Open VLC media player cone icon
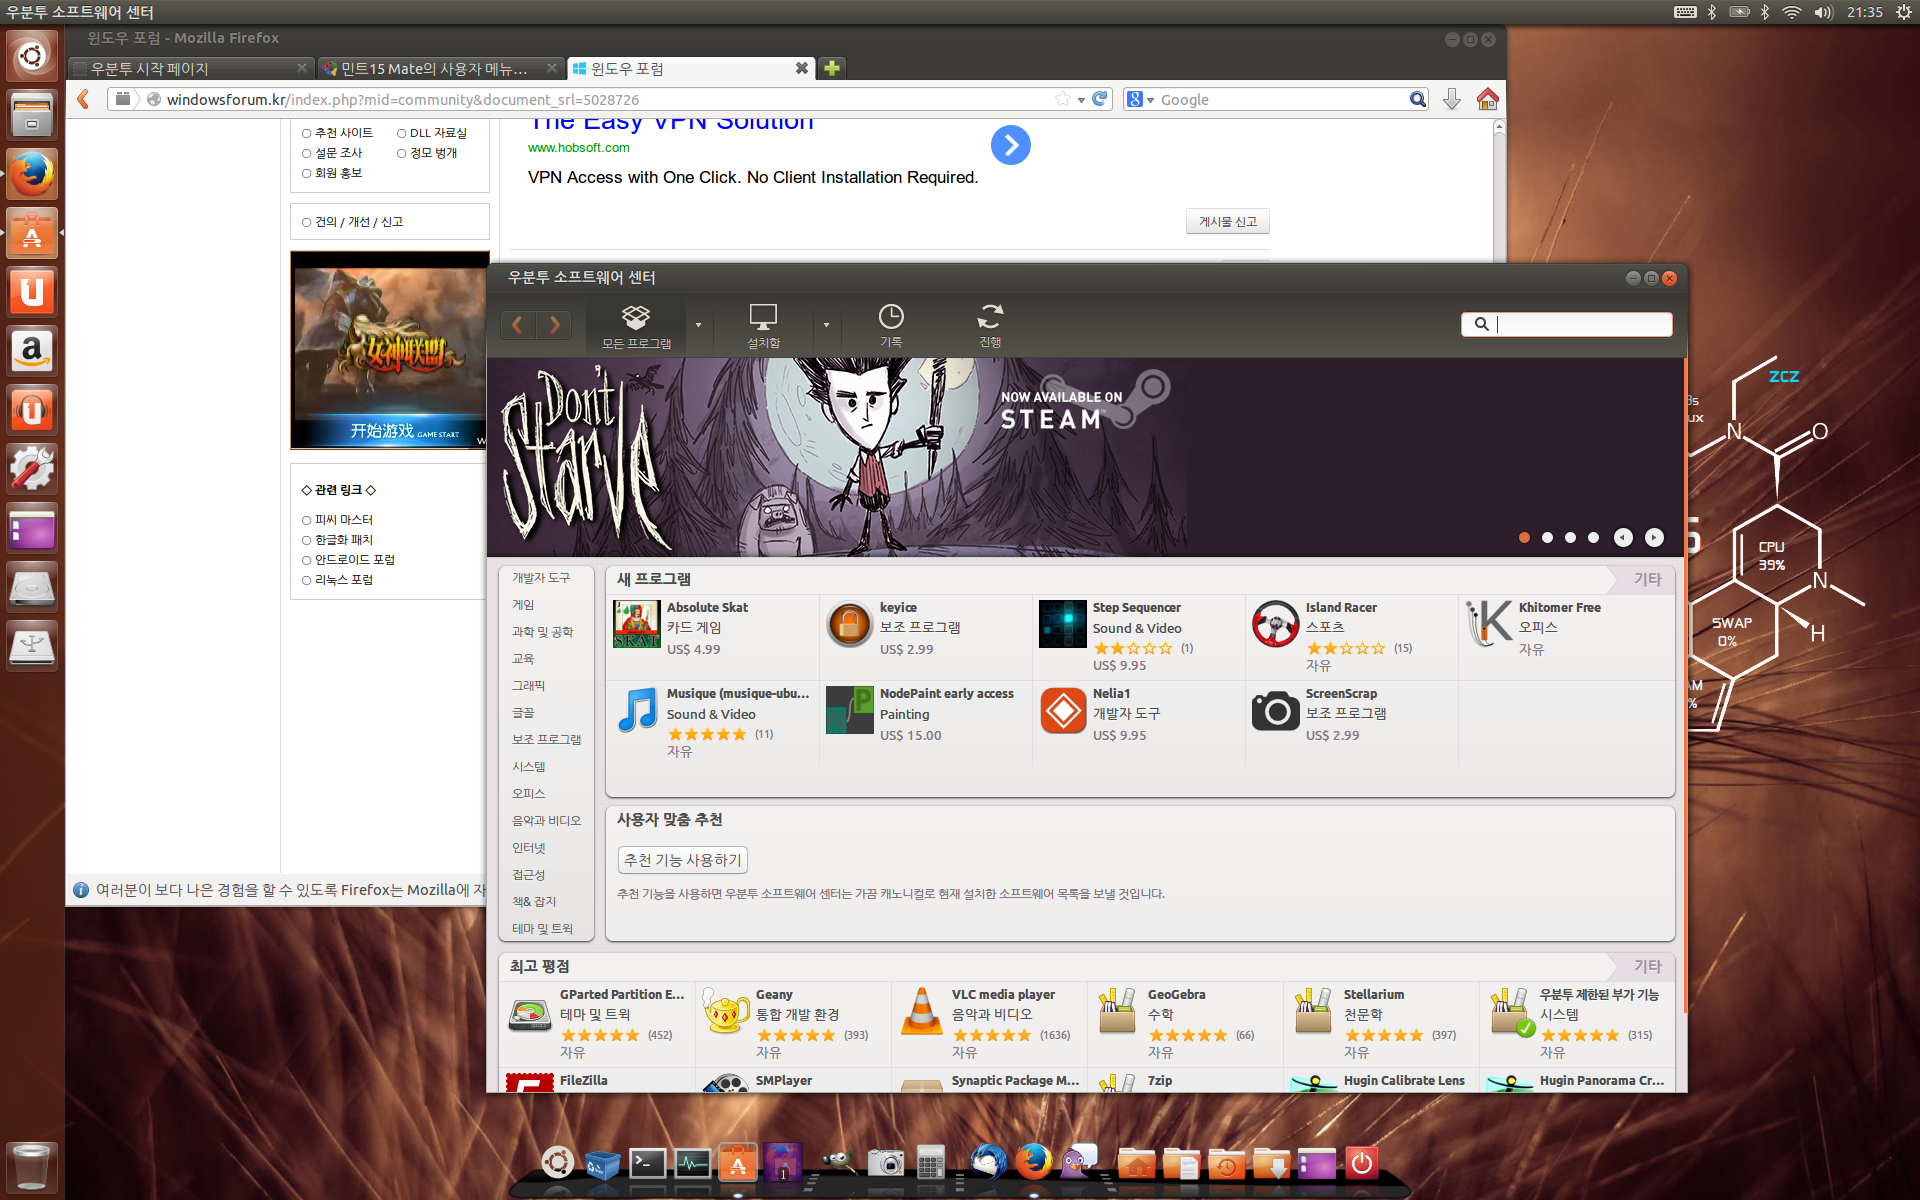 click(x=922, y=1012)
